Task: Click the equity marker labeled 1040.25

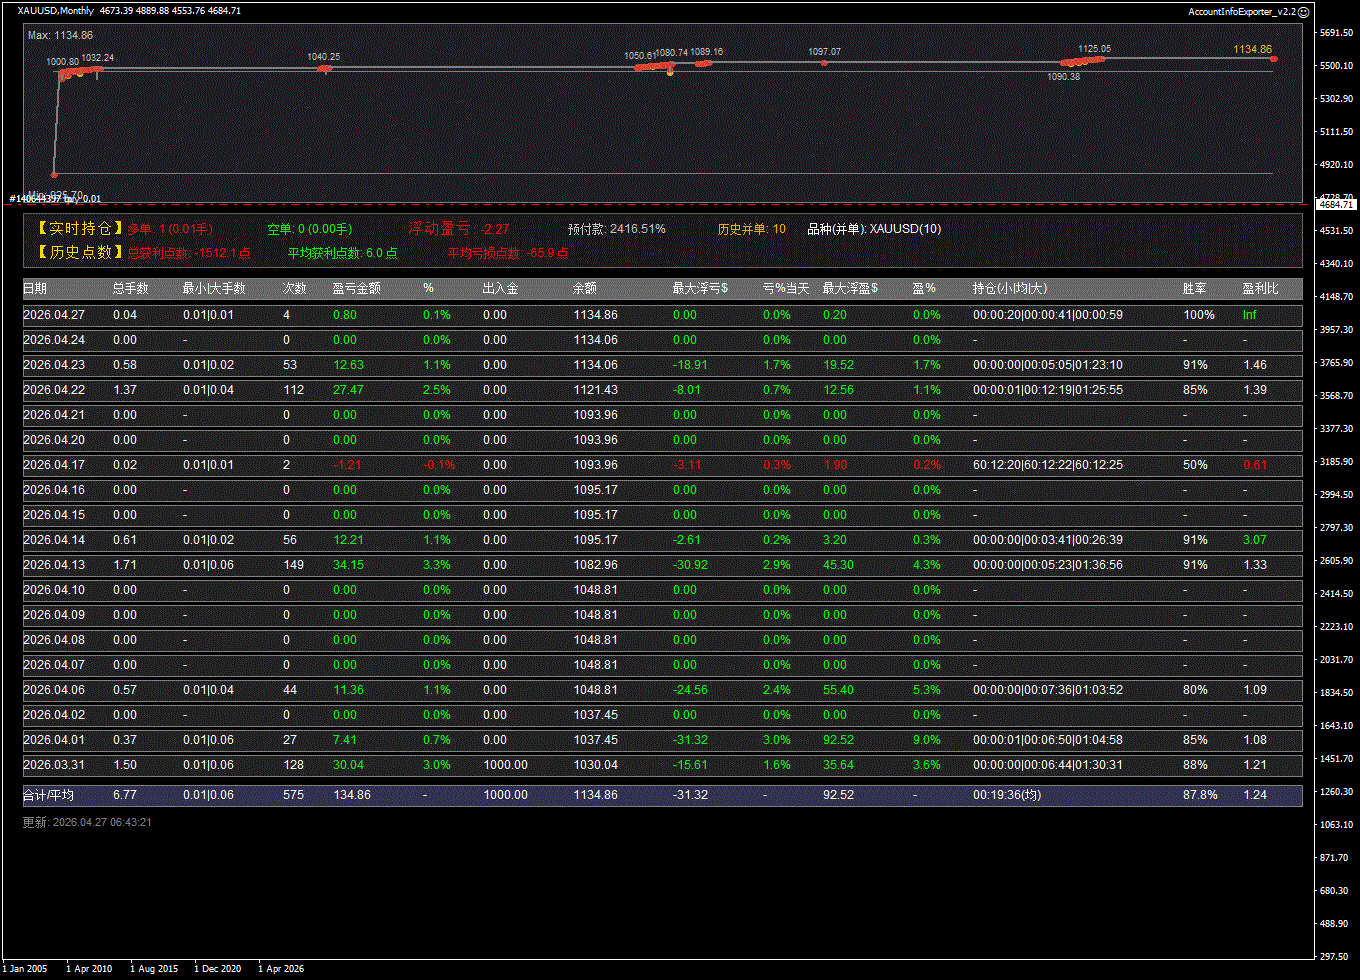Action: pyautogui.click(x=324, y=68)
